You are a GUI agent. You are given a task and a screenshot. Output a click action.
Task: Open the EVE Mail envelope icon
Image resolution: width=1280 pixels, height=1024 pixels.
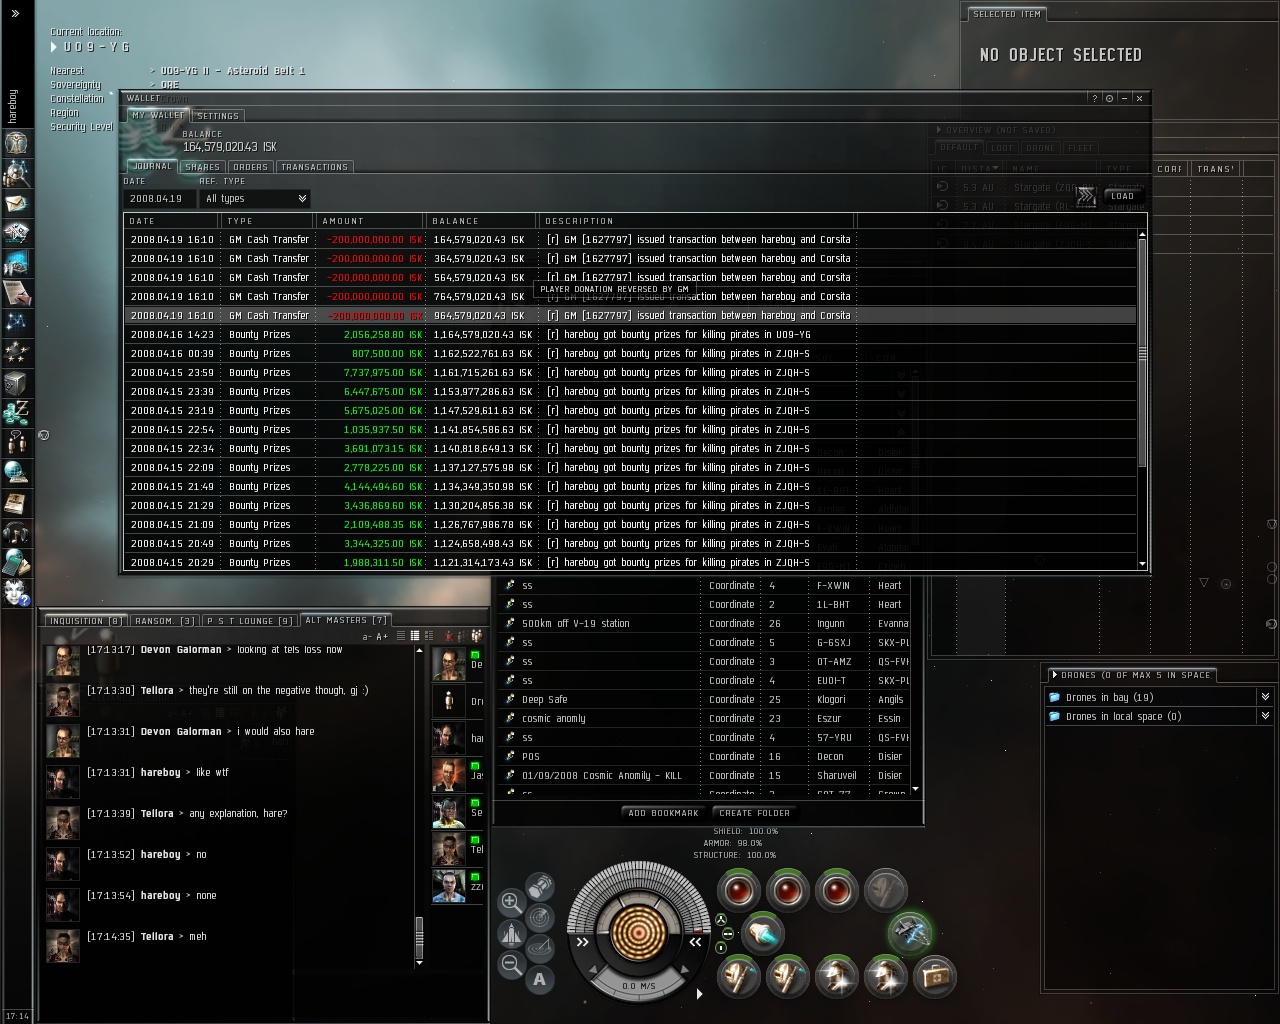16,204
